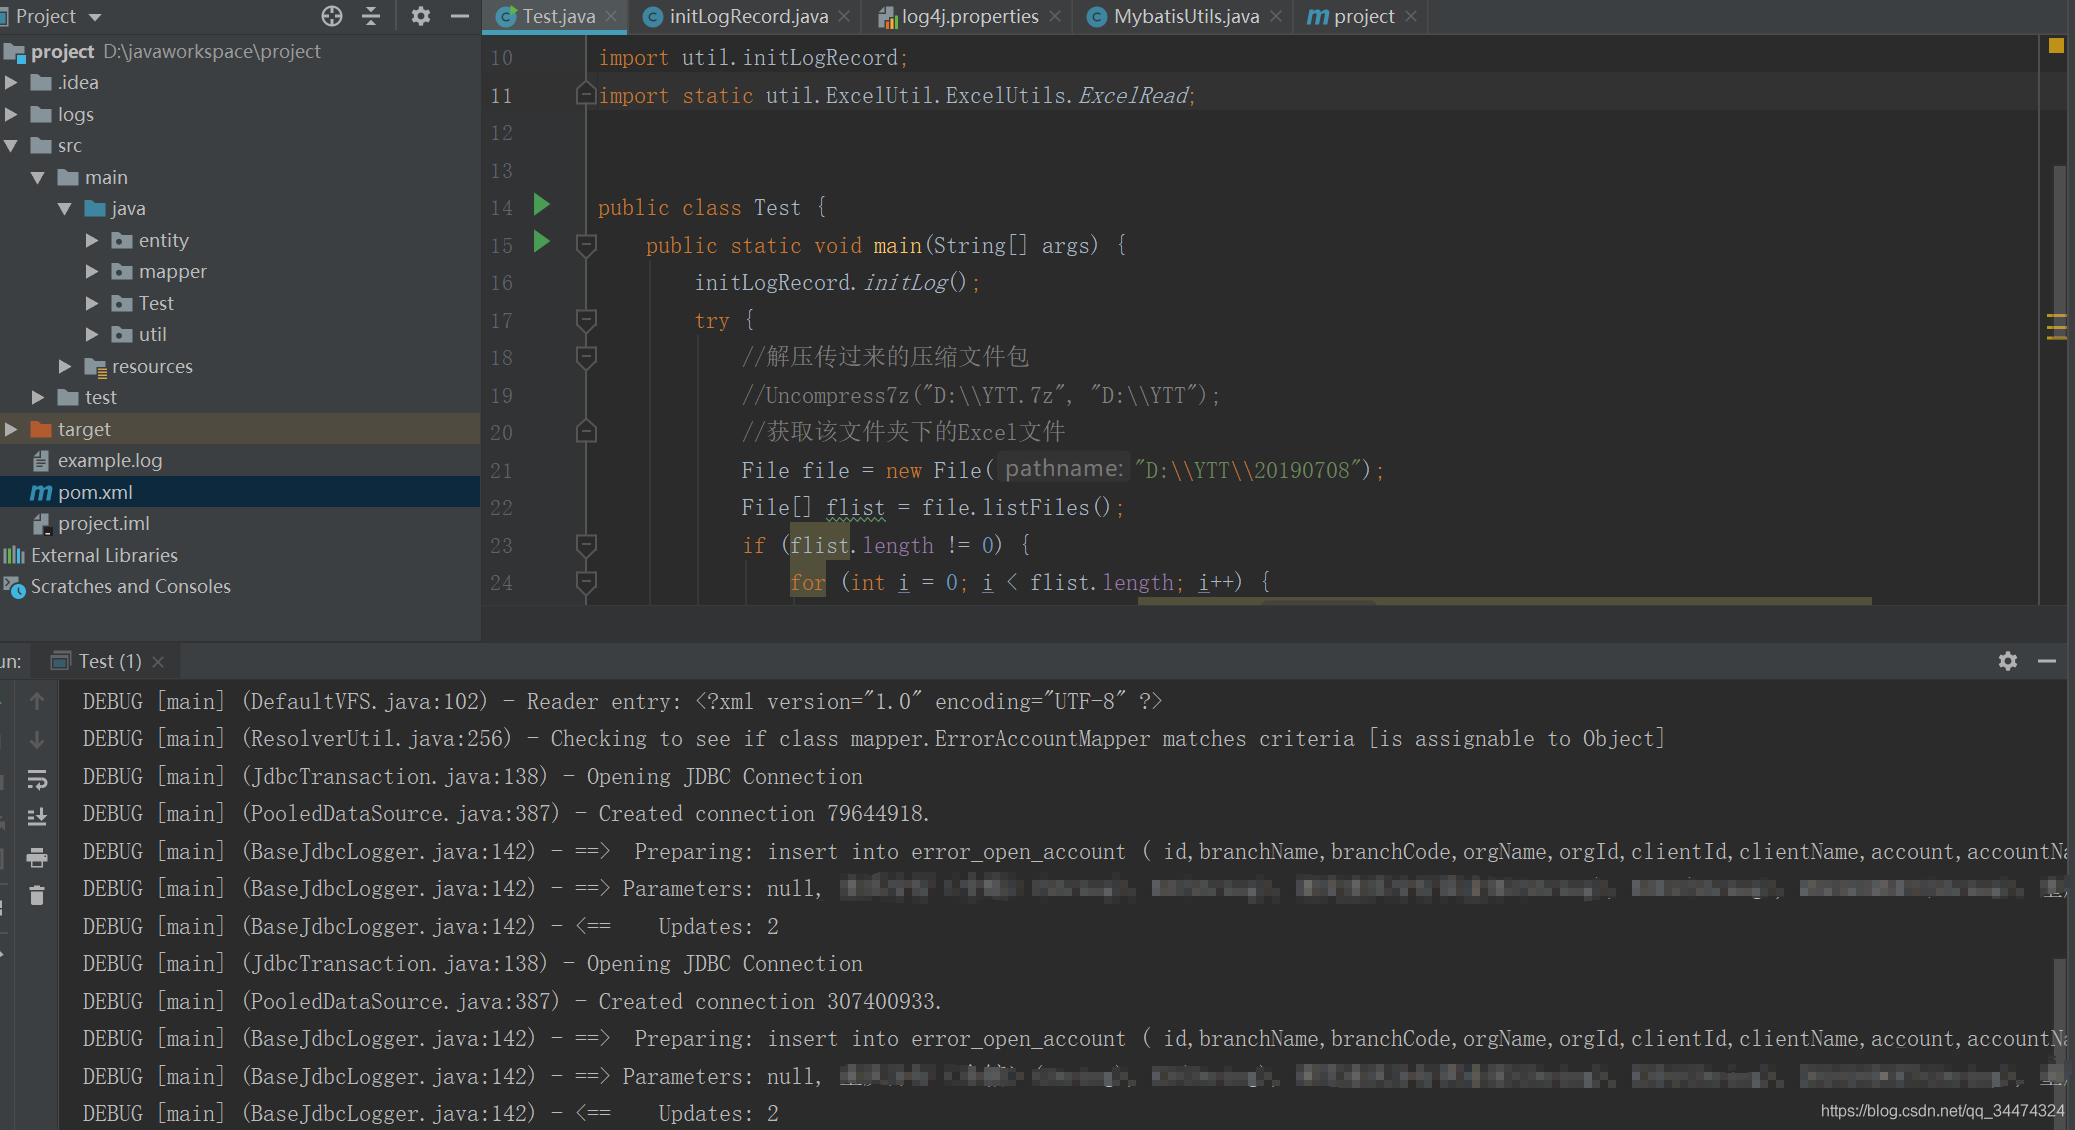This screenshot has width=2075, height=1130.
Task: Clear all console output with the trash icon
Action: (38, 895)
